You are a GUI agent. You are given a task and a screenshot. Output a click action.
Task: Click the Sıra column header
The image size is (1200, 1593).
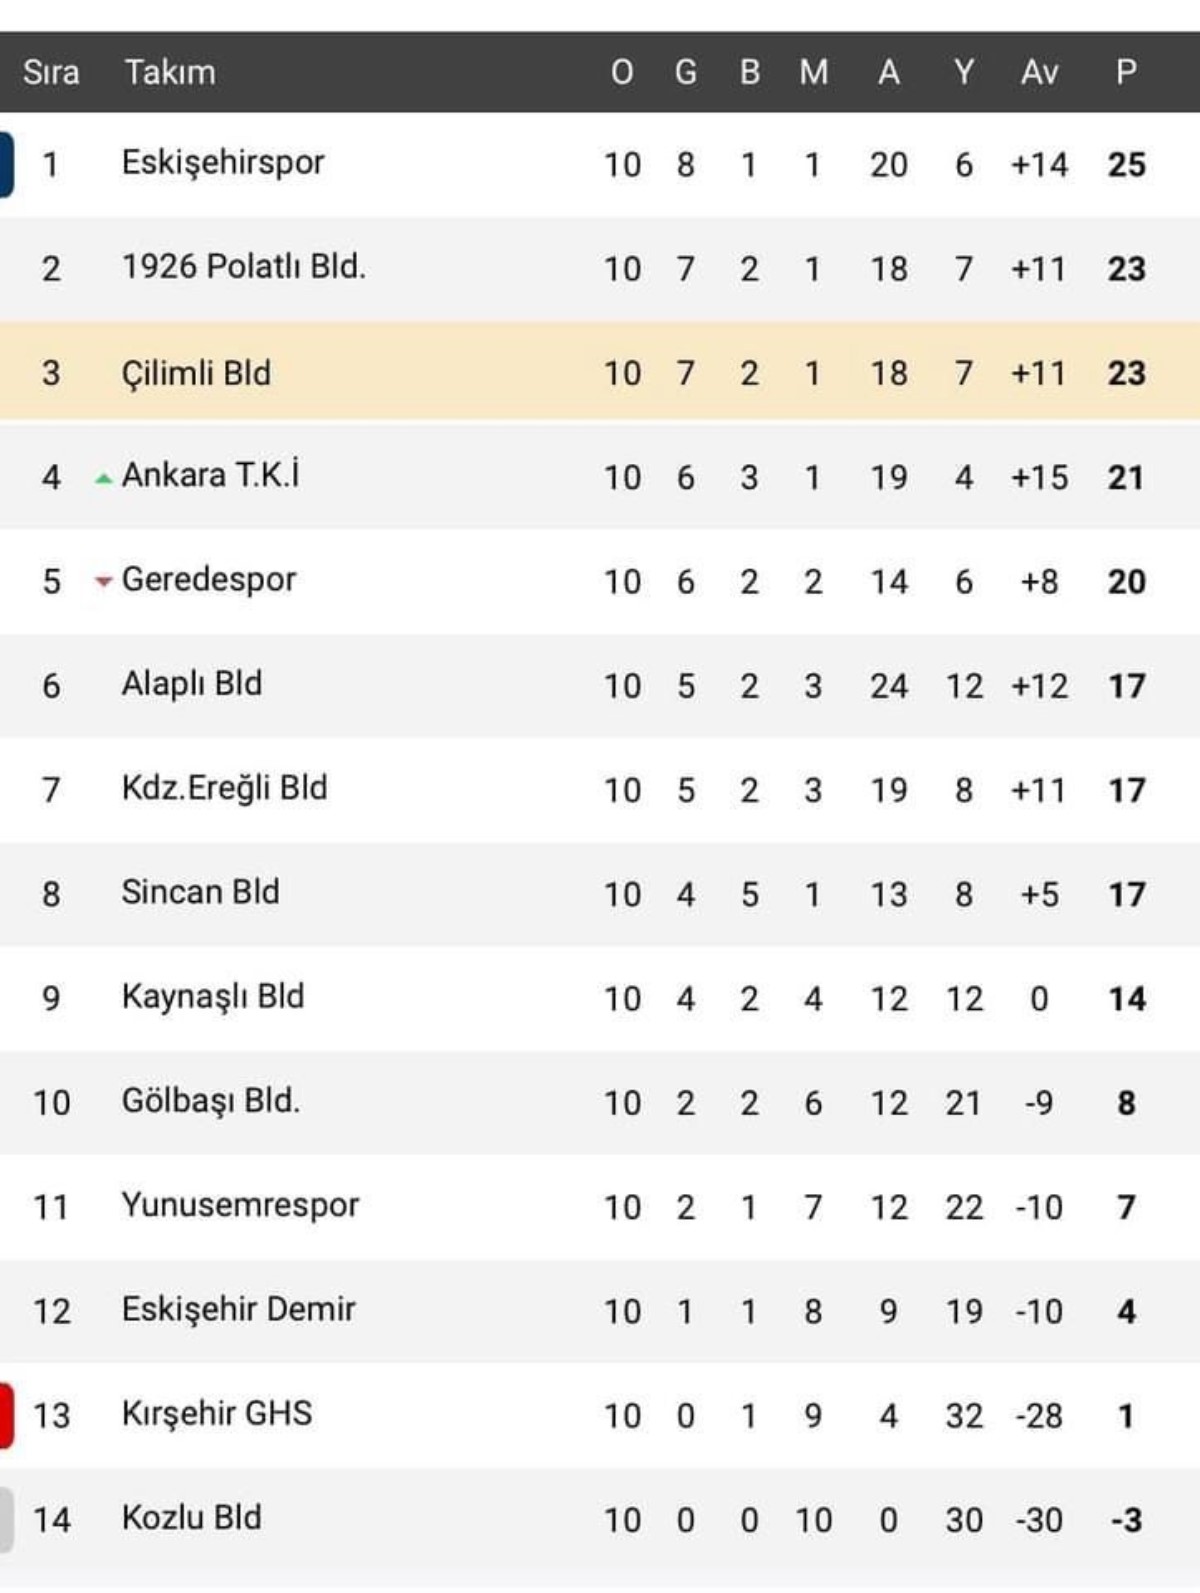(x=51, y=72)
